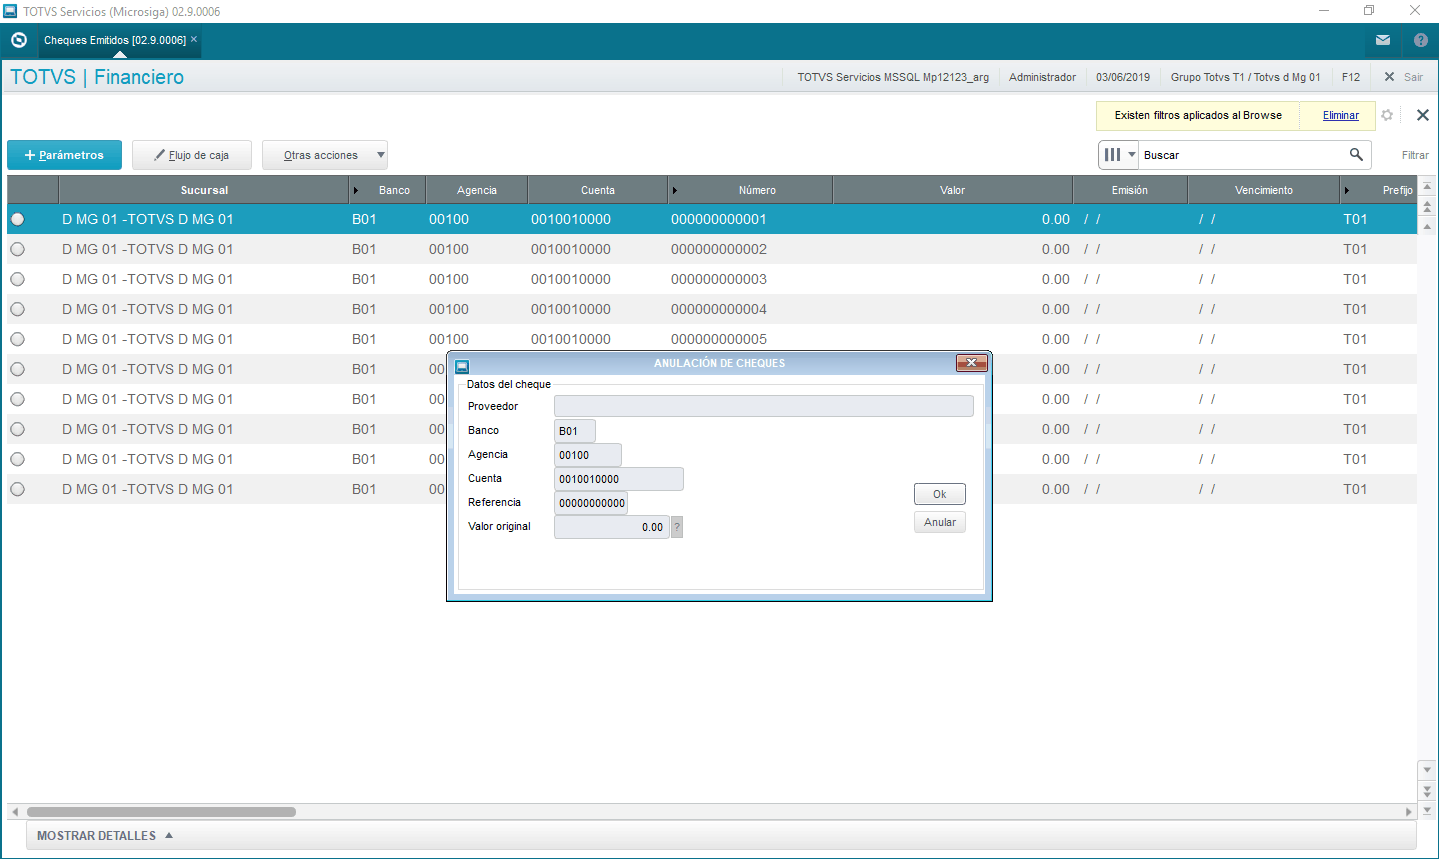Select radio for row 000000000002
The width and height of the screenshot is (1439, 859).
click(17, 249)
